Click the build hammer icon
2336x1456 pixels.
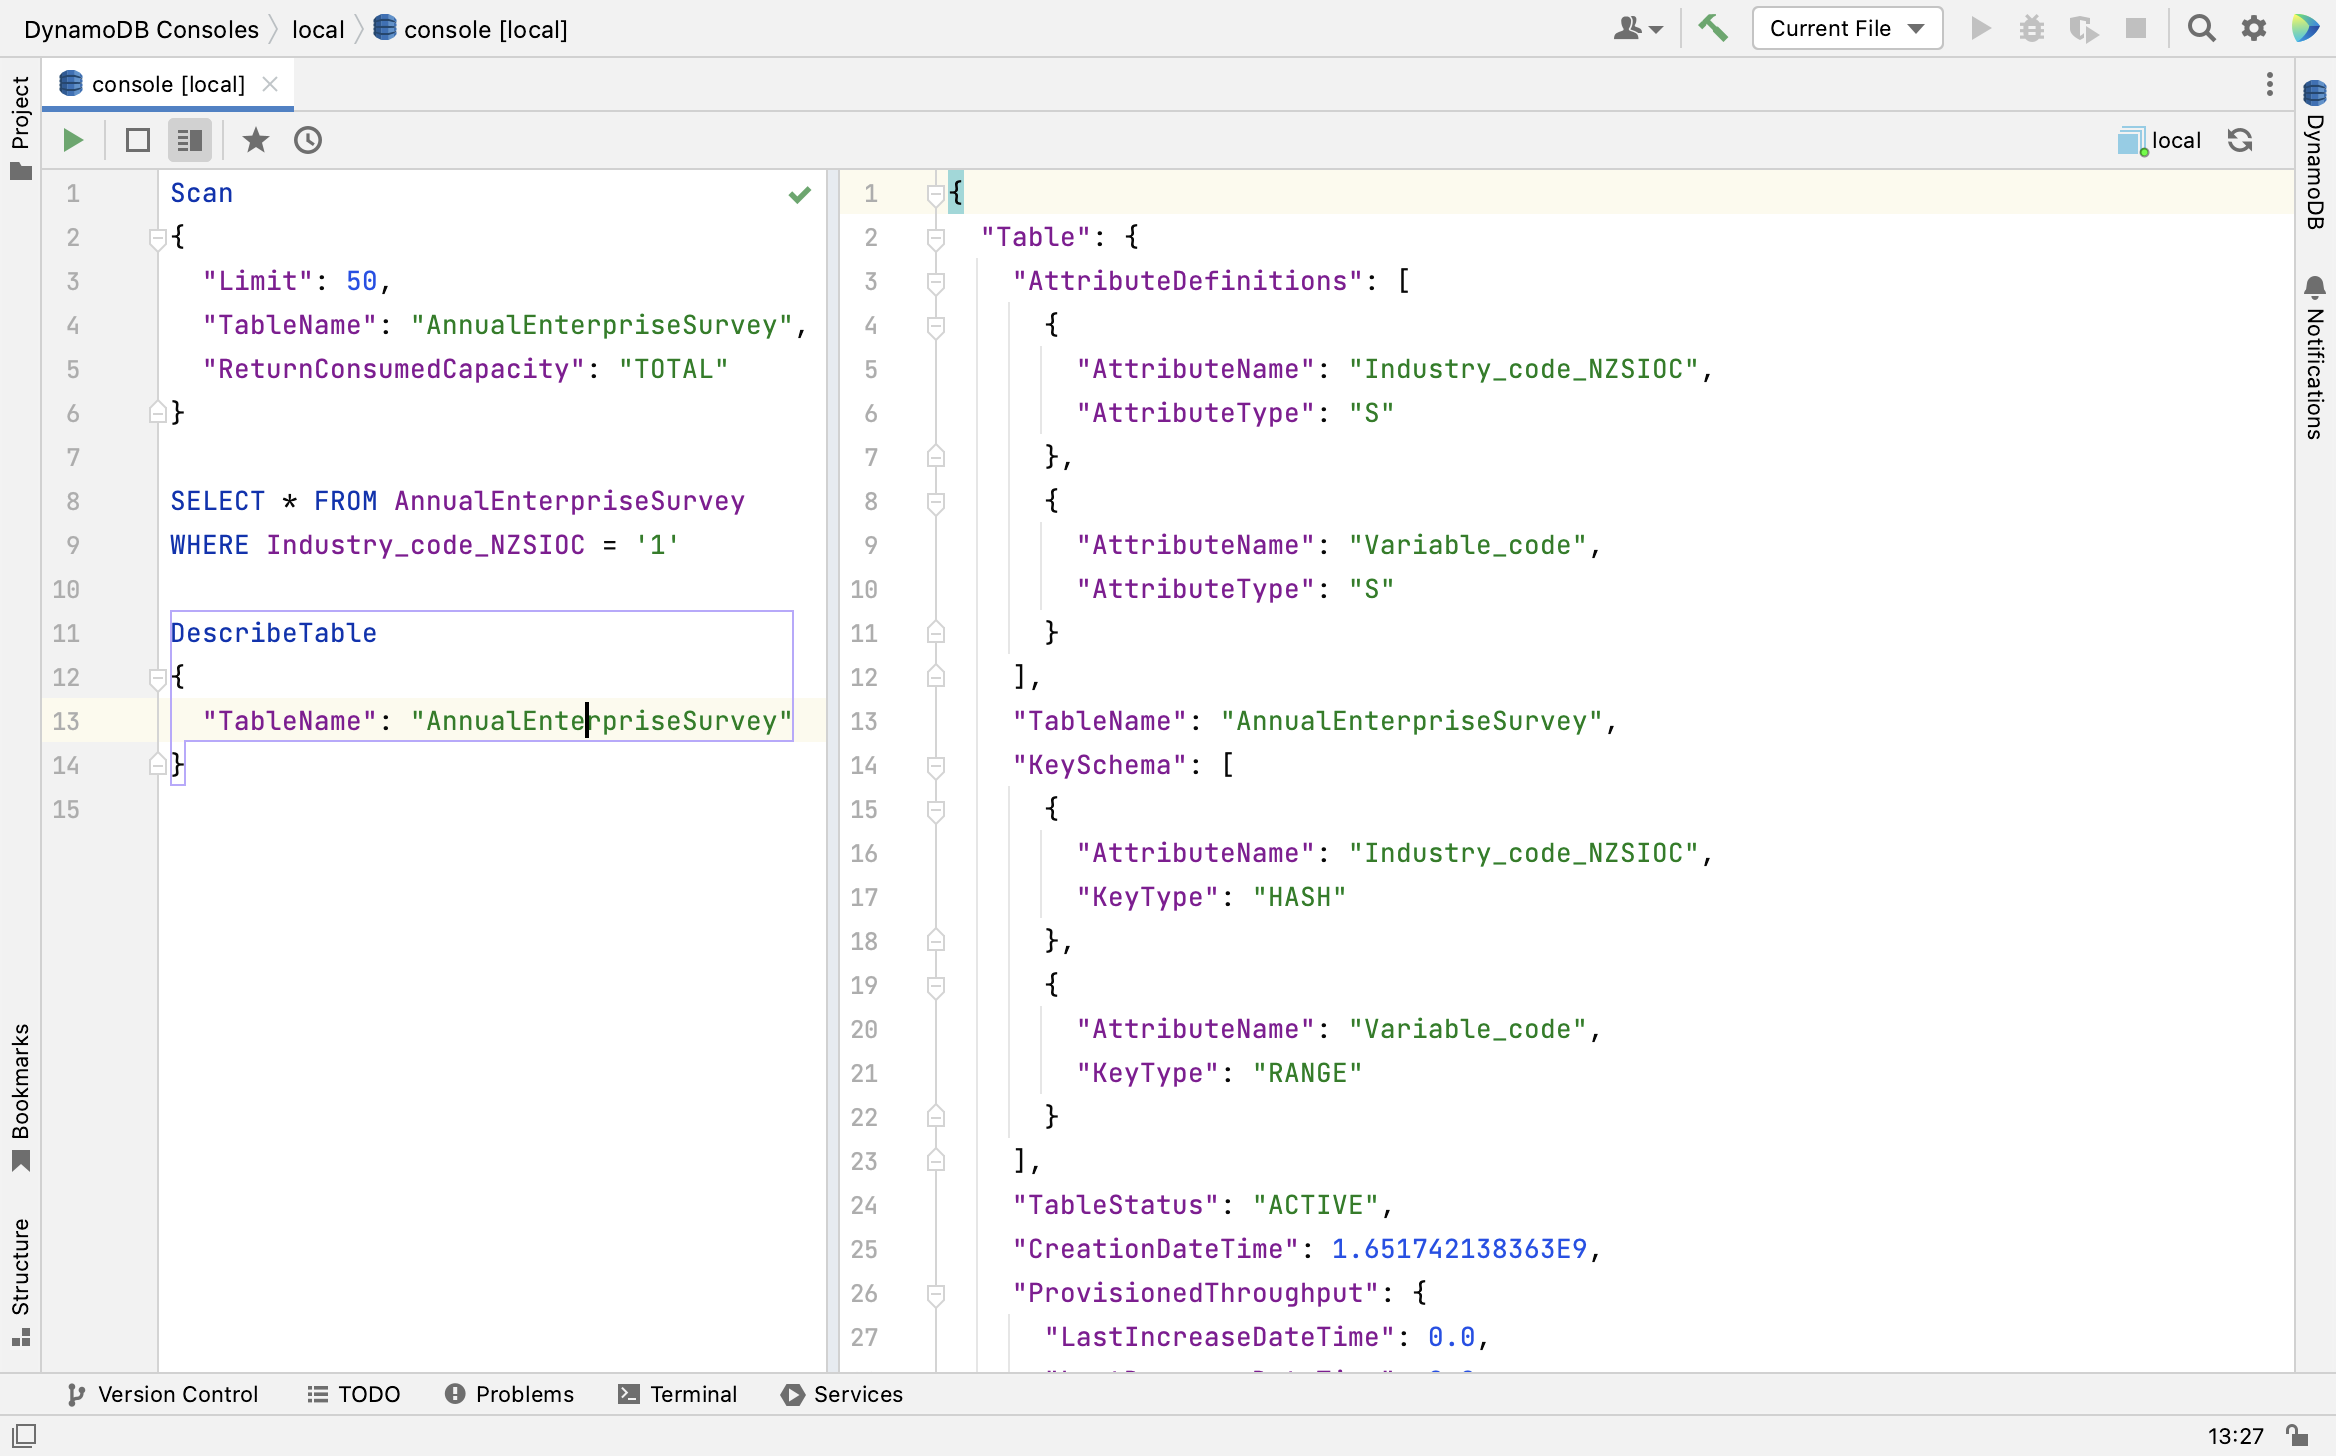1713,28
